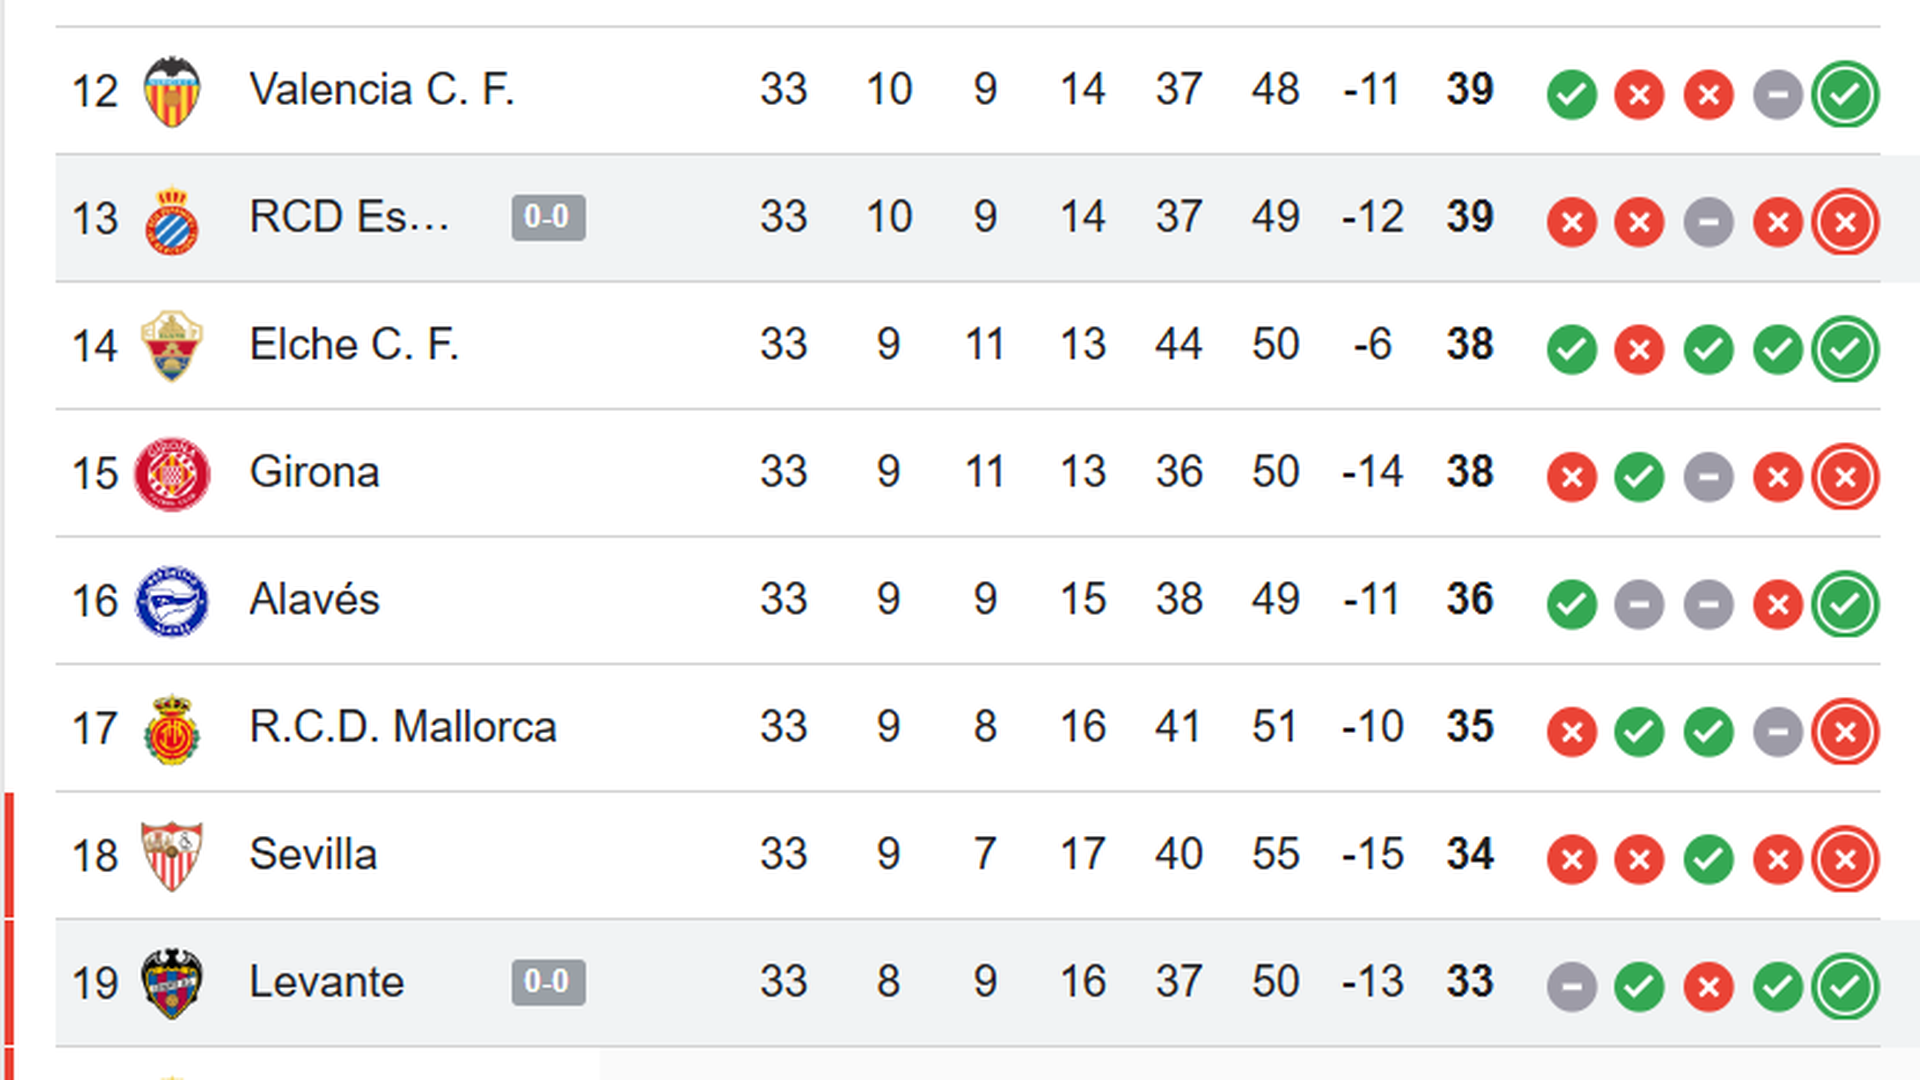Select the Elche C. F. team name
1920x1080 pixels.
(x=355, y=344)
